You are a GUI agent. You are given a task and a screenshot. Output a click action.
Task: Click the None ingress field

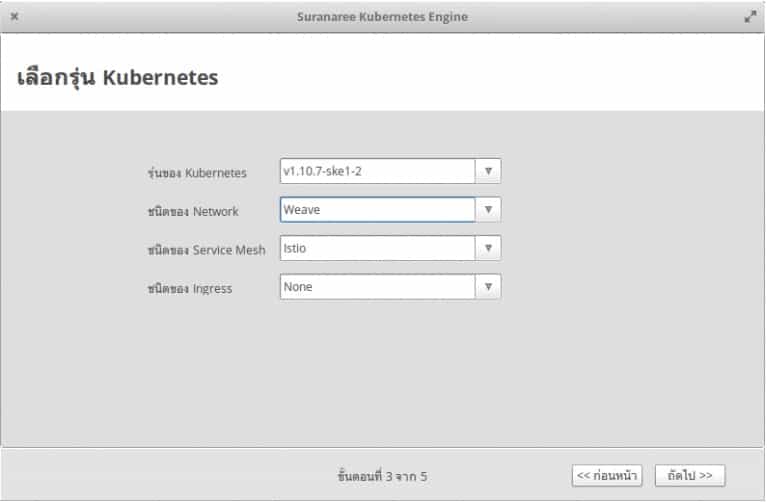[x=377, y=287]
